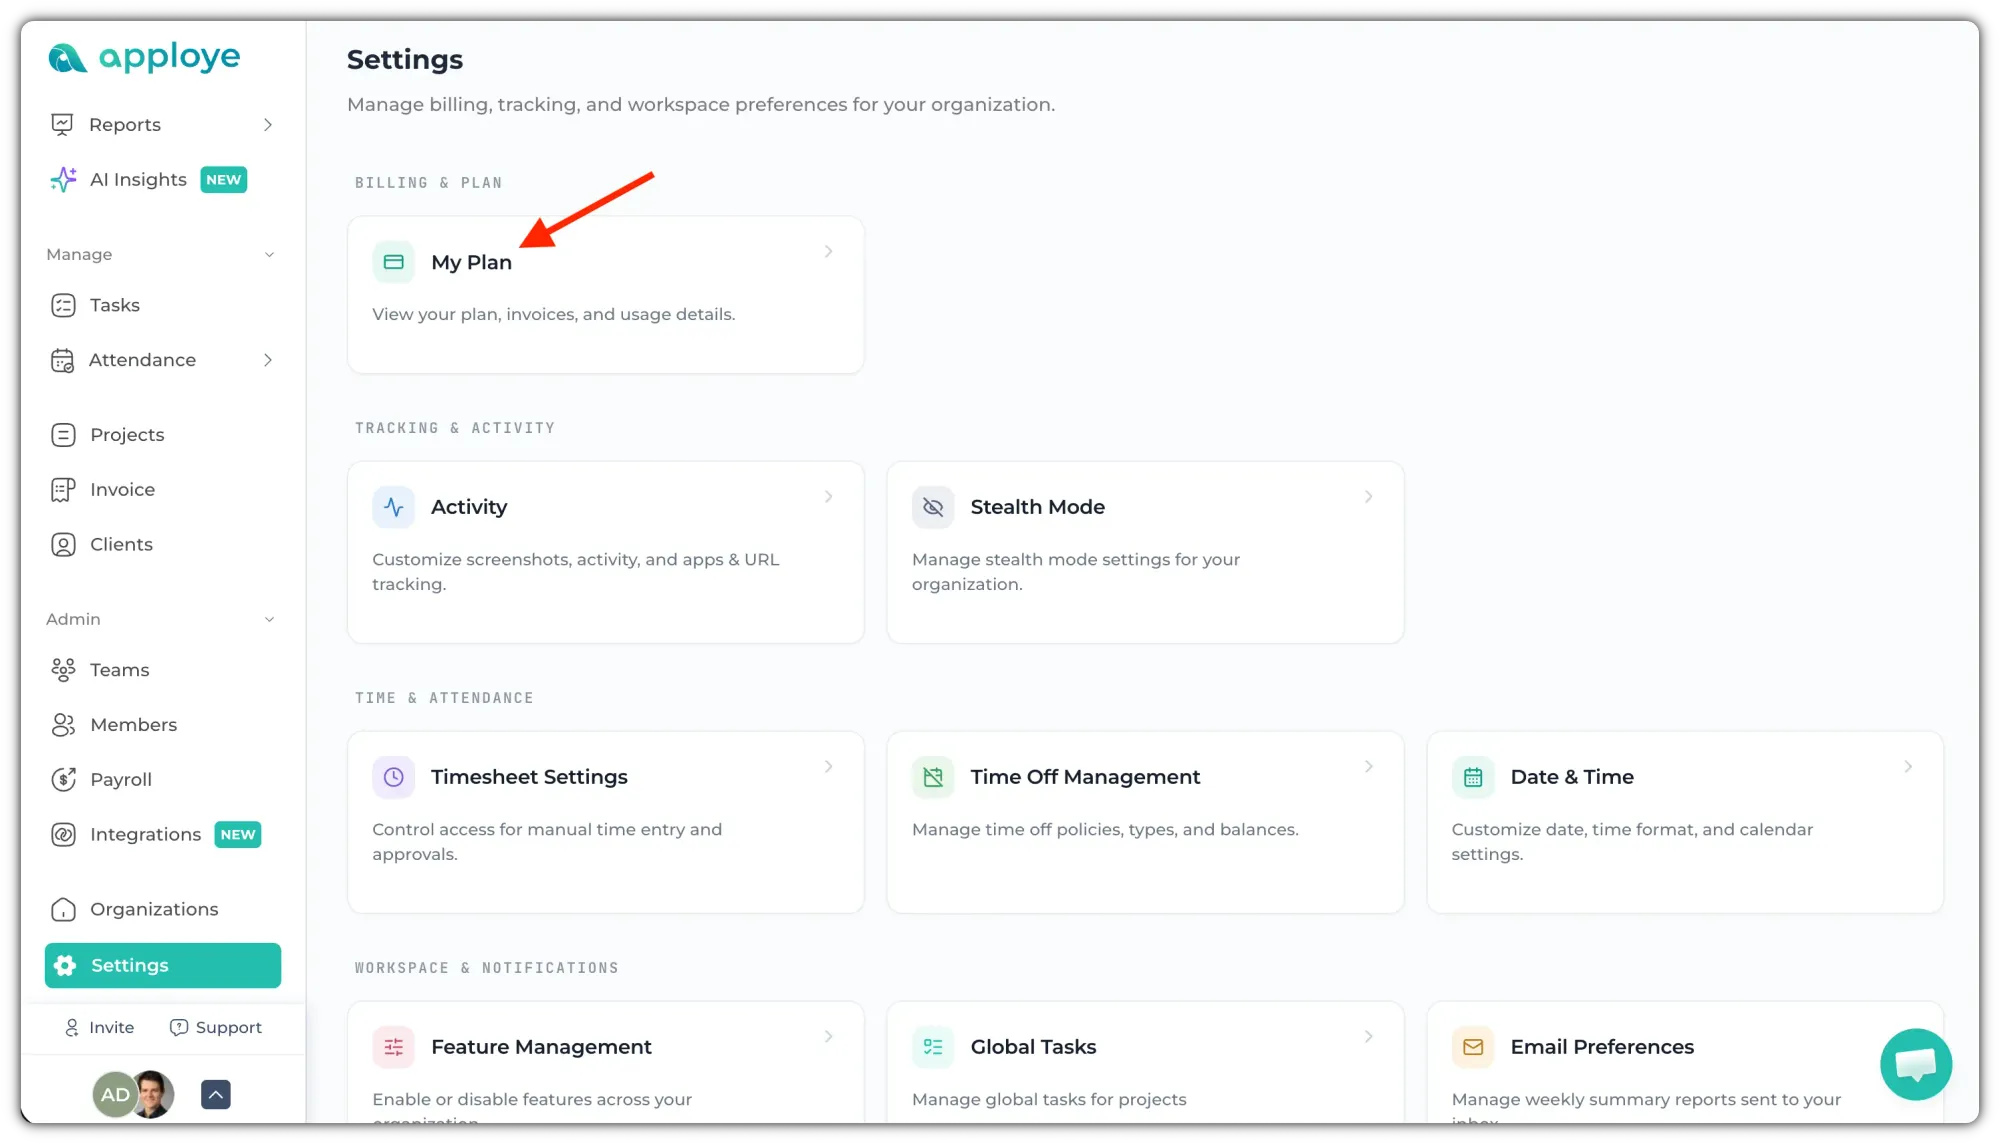Image resolution: width=2000 pixels, height=1144 pixels.
Task: Click the Time Off Management calendar icon
Action: [933, 777]
